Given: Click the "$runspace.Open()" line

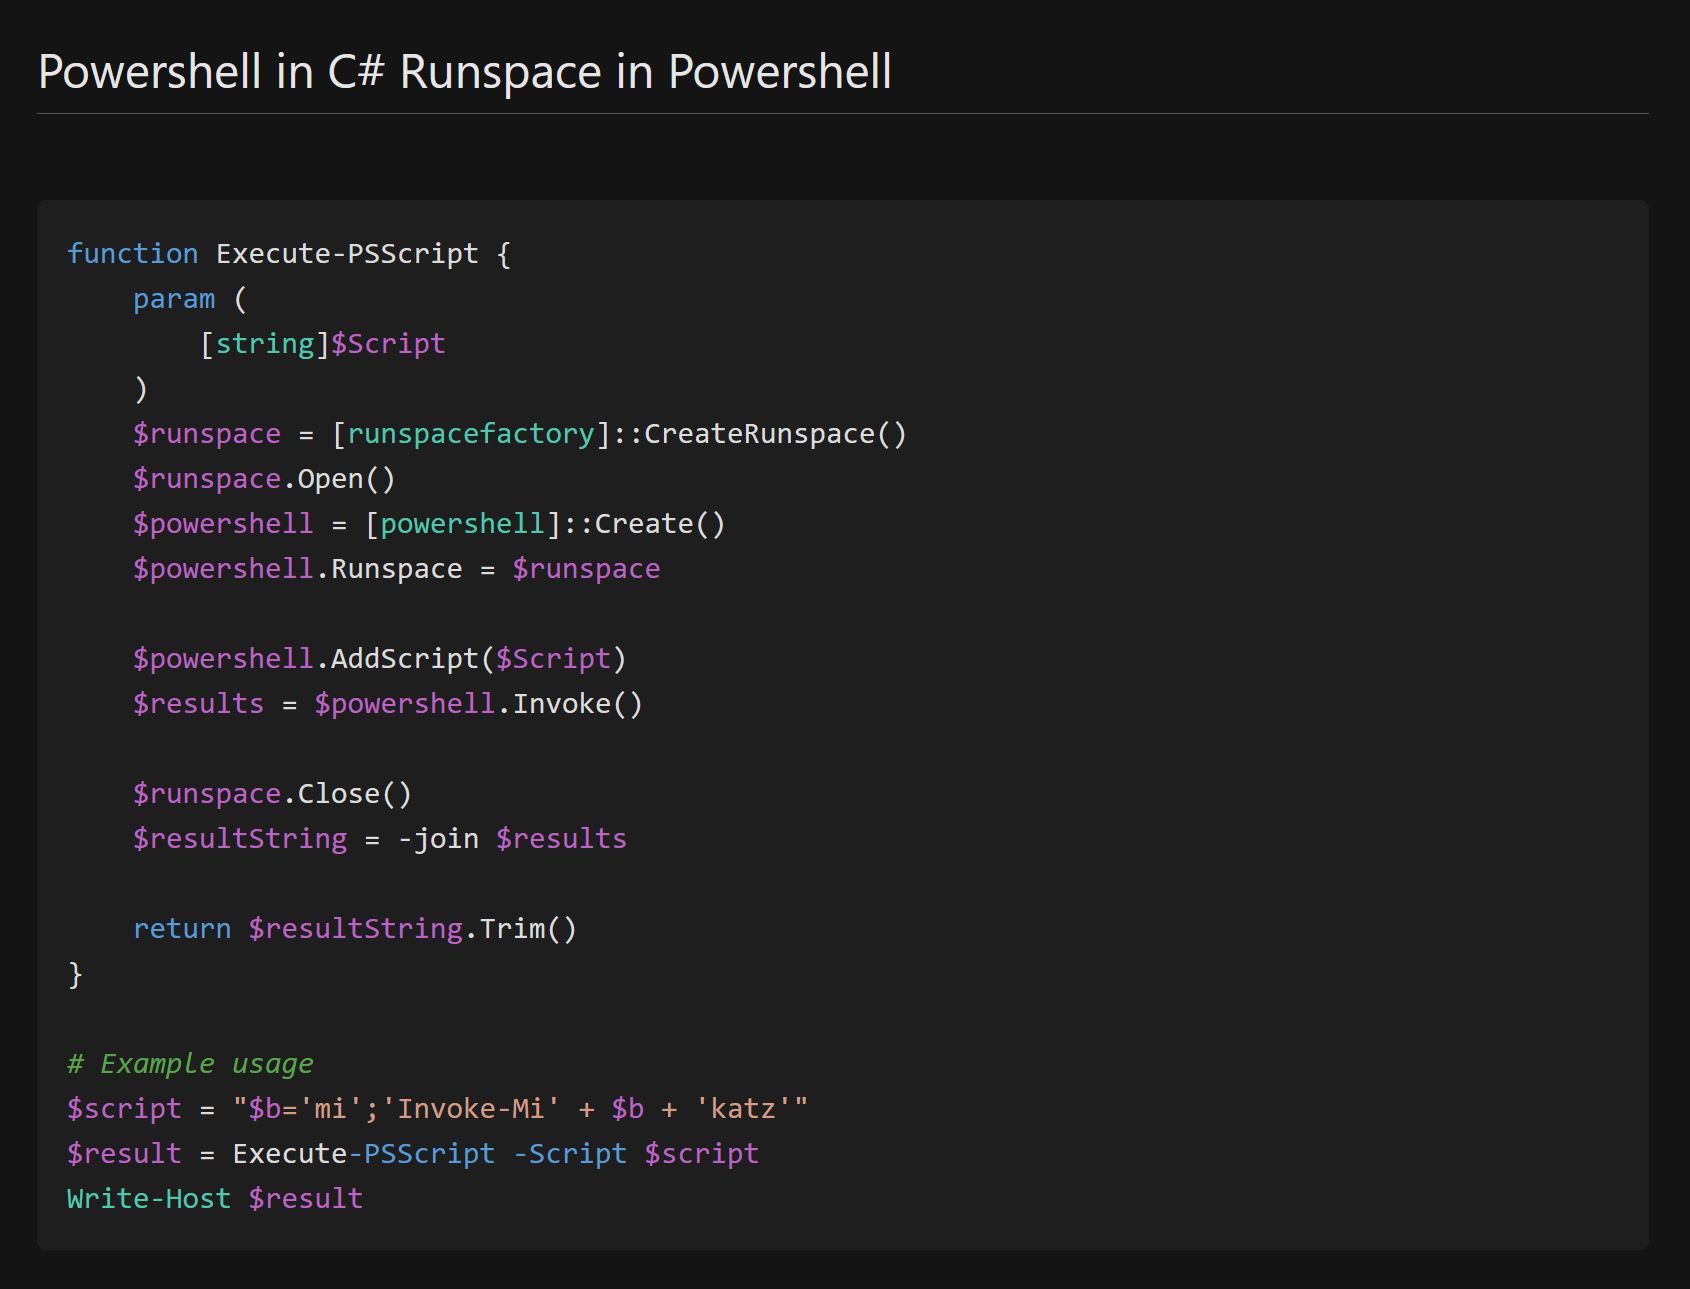Looking at the screenshot, I should pos(264,479).
